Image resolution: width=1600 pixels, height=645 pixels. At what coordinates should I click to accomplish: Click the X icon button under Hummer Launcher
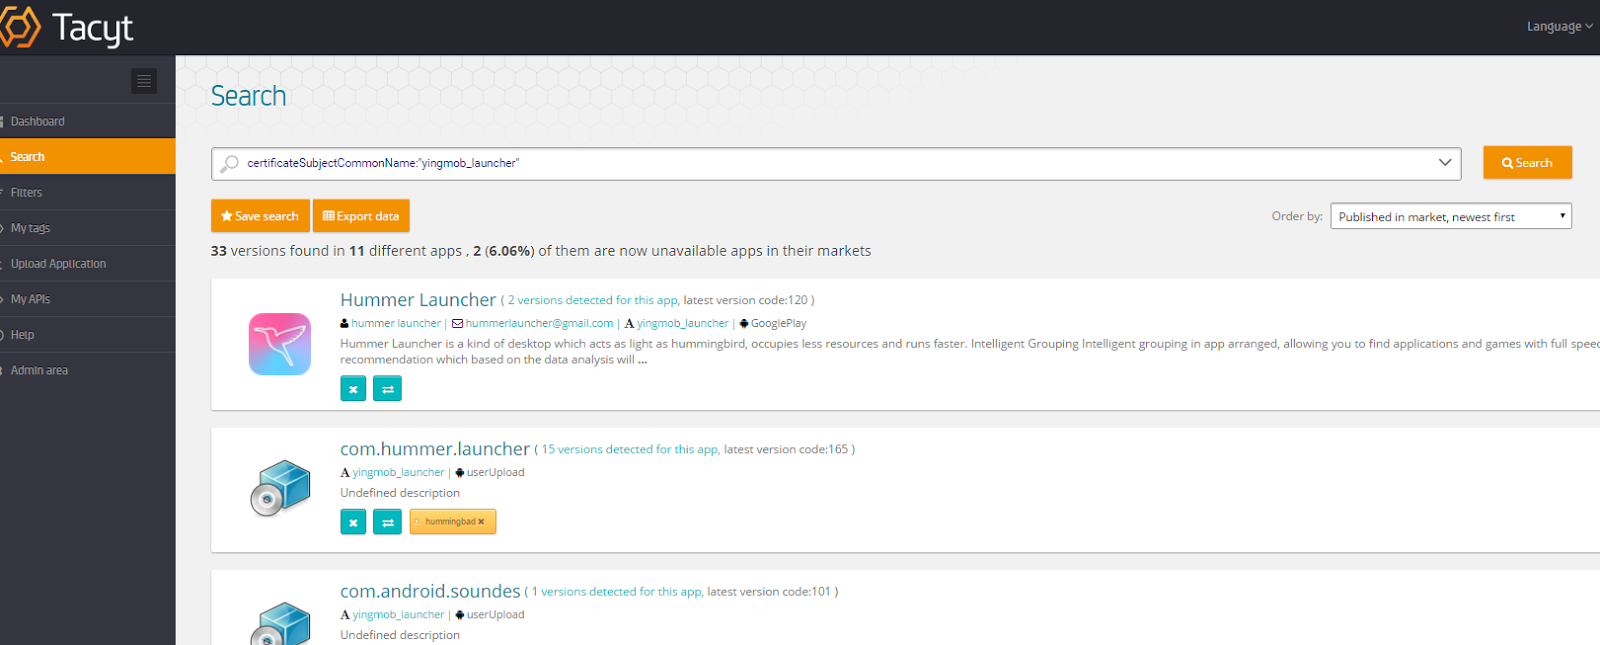[353, 389]
